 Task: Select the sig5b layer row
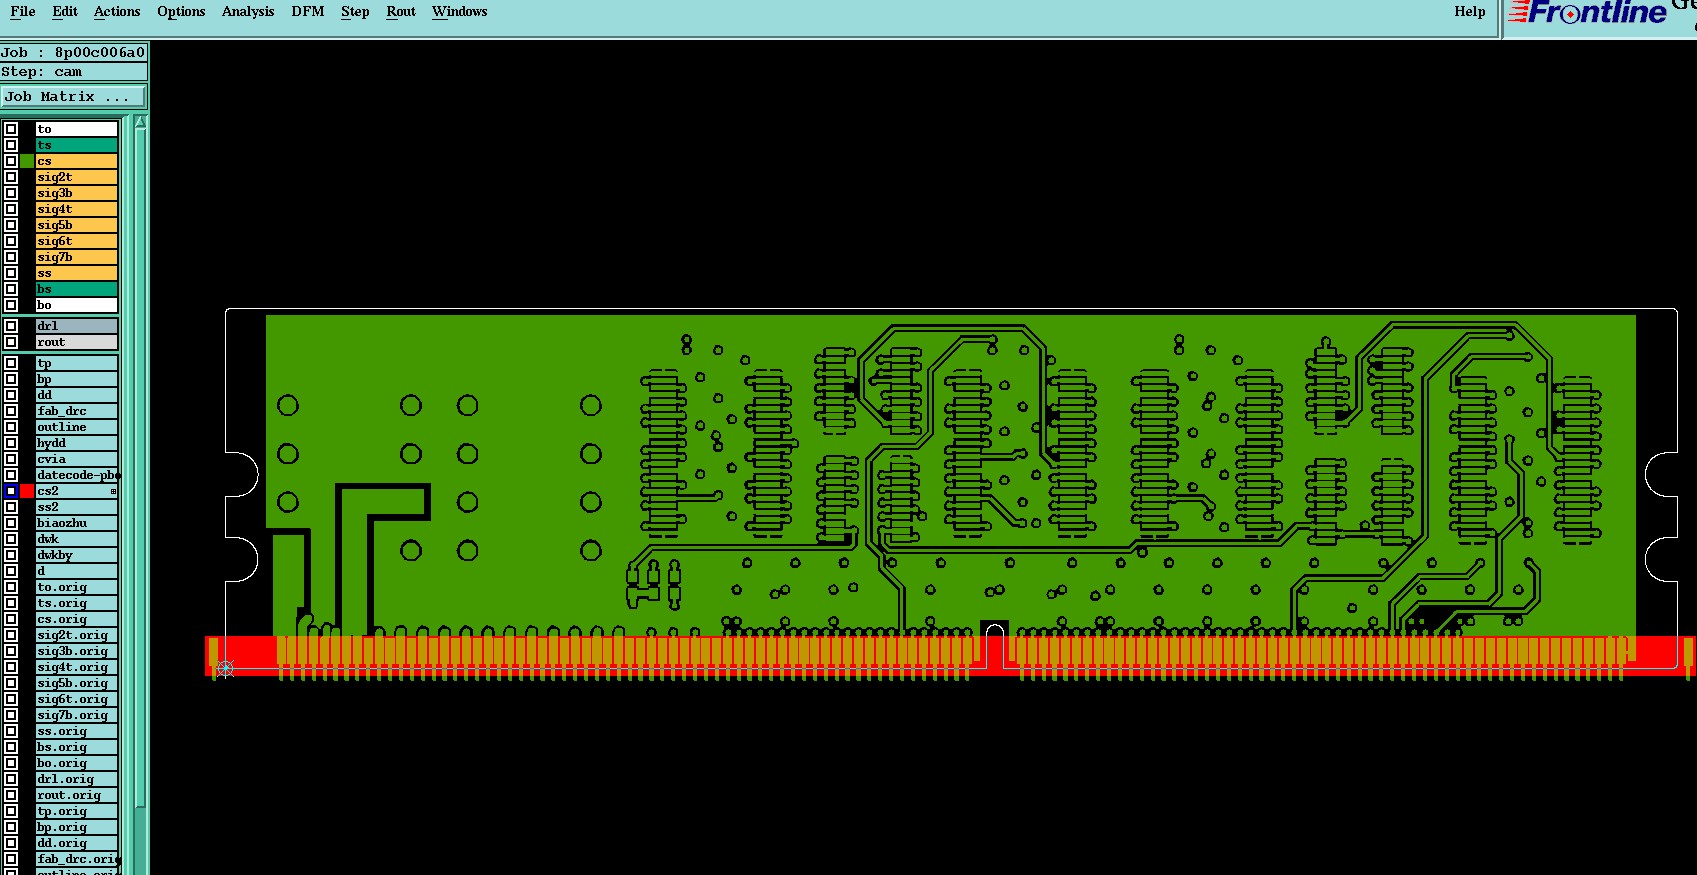[77, 225]
